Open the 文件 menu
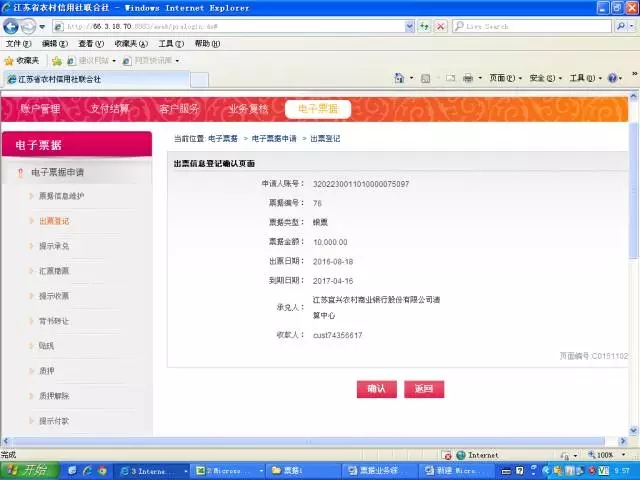The height and width of the screenshot is (480, 640). (x=18, y=44)
